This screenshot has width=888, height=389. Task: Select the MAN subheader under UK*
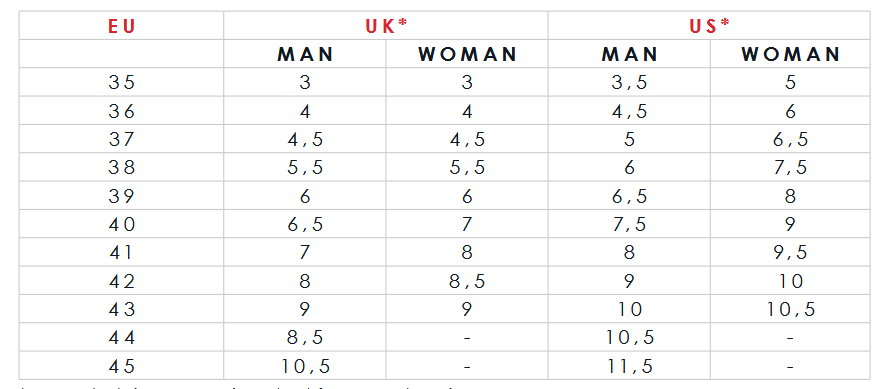(305, 54)
